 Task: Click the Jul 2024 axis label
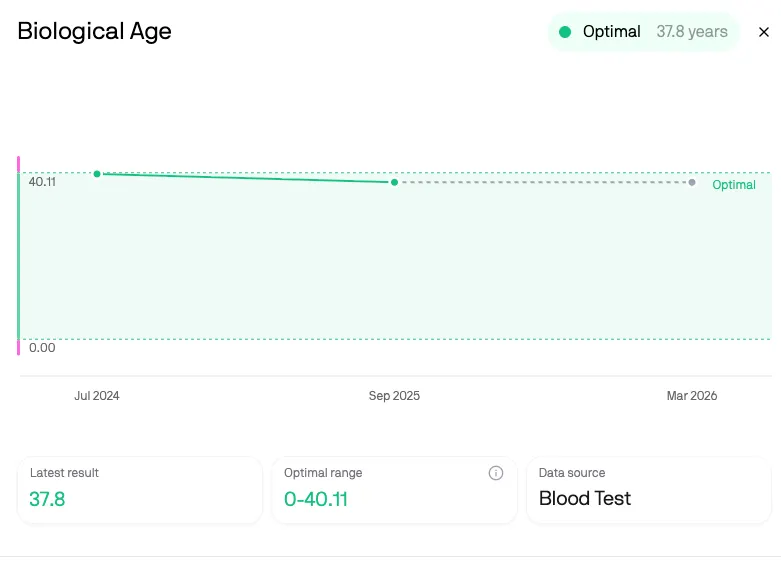tap(97, 396)
